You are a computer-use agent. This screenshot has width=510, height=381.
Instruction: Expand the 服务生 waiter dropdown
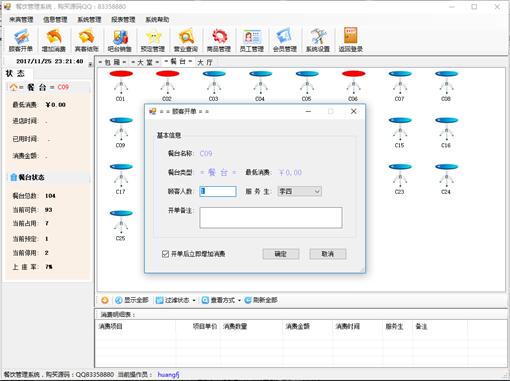click(x=317, y=191)
